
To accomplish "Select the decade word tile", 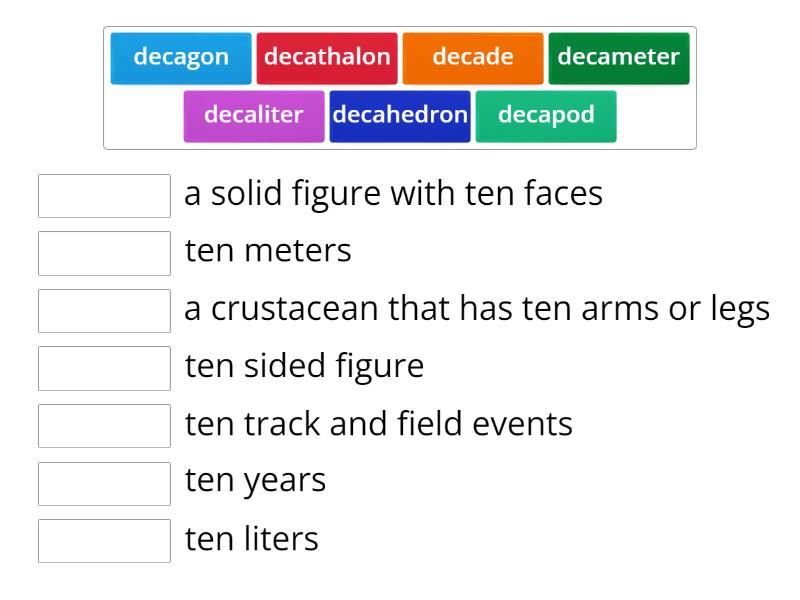I will (472, 57).
